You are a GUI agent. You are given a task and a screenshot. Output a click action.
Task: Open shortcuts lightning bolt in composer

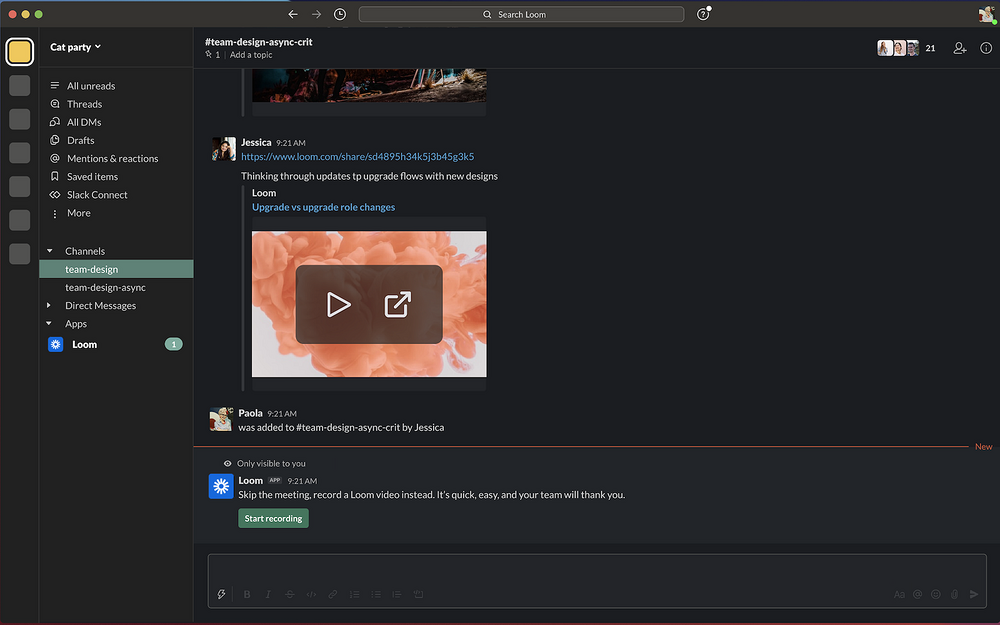pos(221,594)
